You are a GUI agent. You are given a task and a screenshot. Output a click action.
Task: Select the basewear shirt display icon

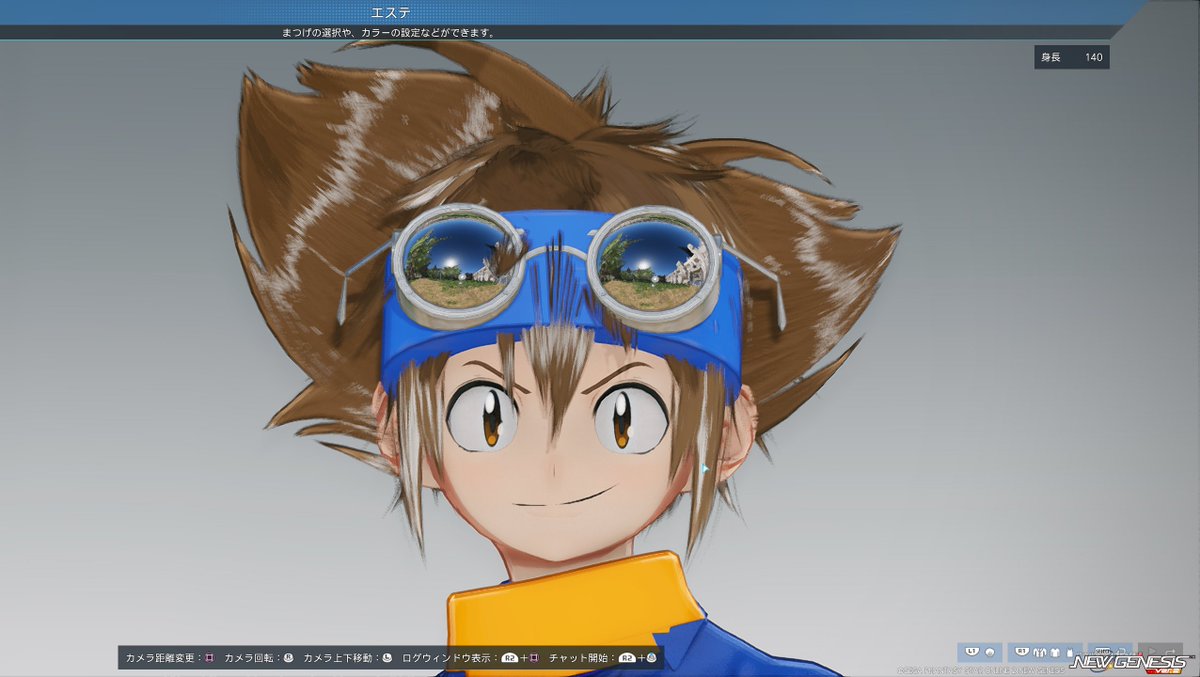tap(1055, 652)
